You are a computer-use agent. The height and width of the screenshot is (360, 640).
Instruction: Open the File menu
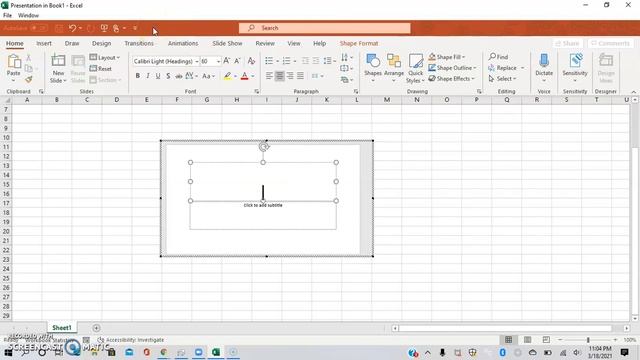coord(7,16)
